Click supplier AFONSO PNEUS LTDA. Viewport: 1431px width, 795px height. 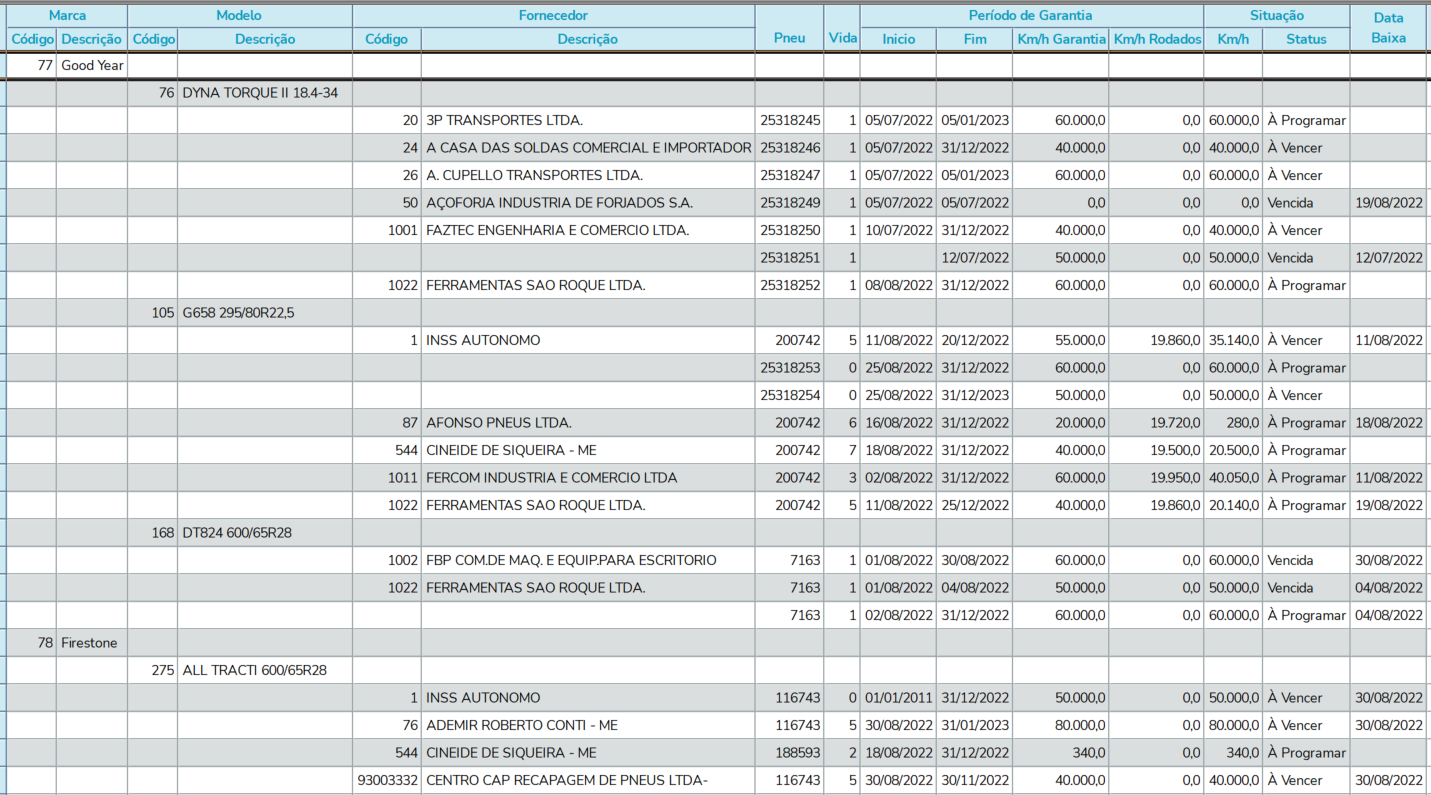click(x=499, y=423)
